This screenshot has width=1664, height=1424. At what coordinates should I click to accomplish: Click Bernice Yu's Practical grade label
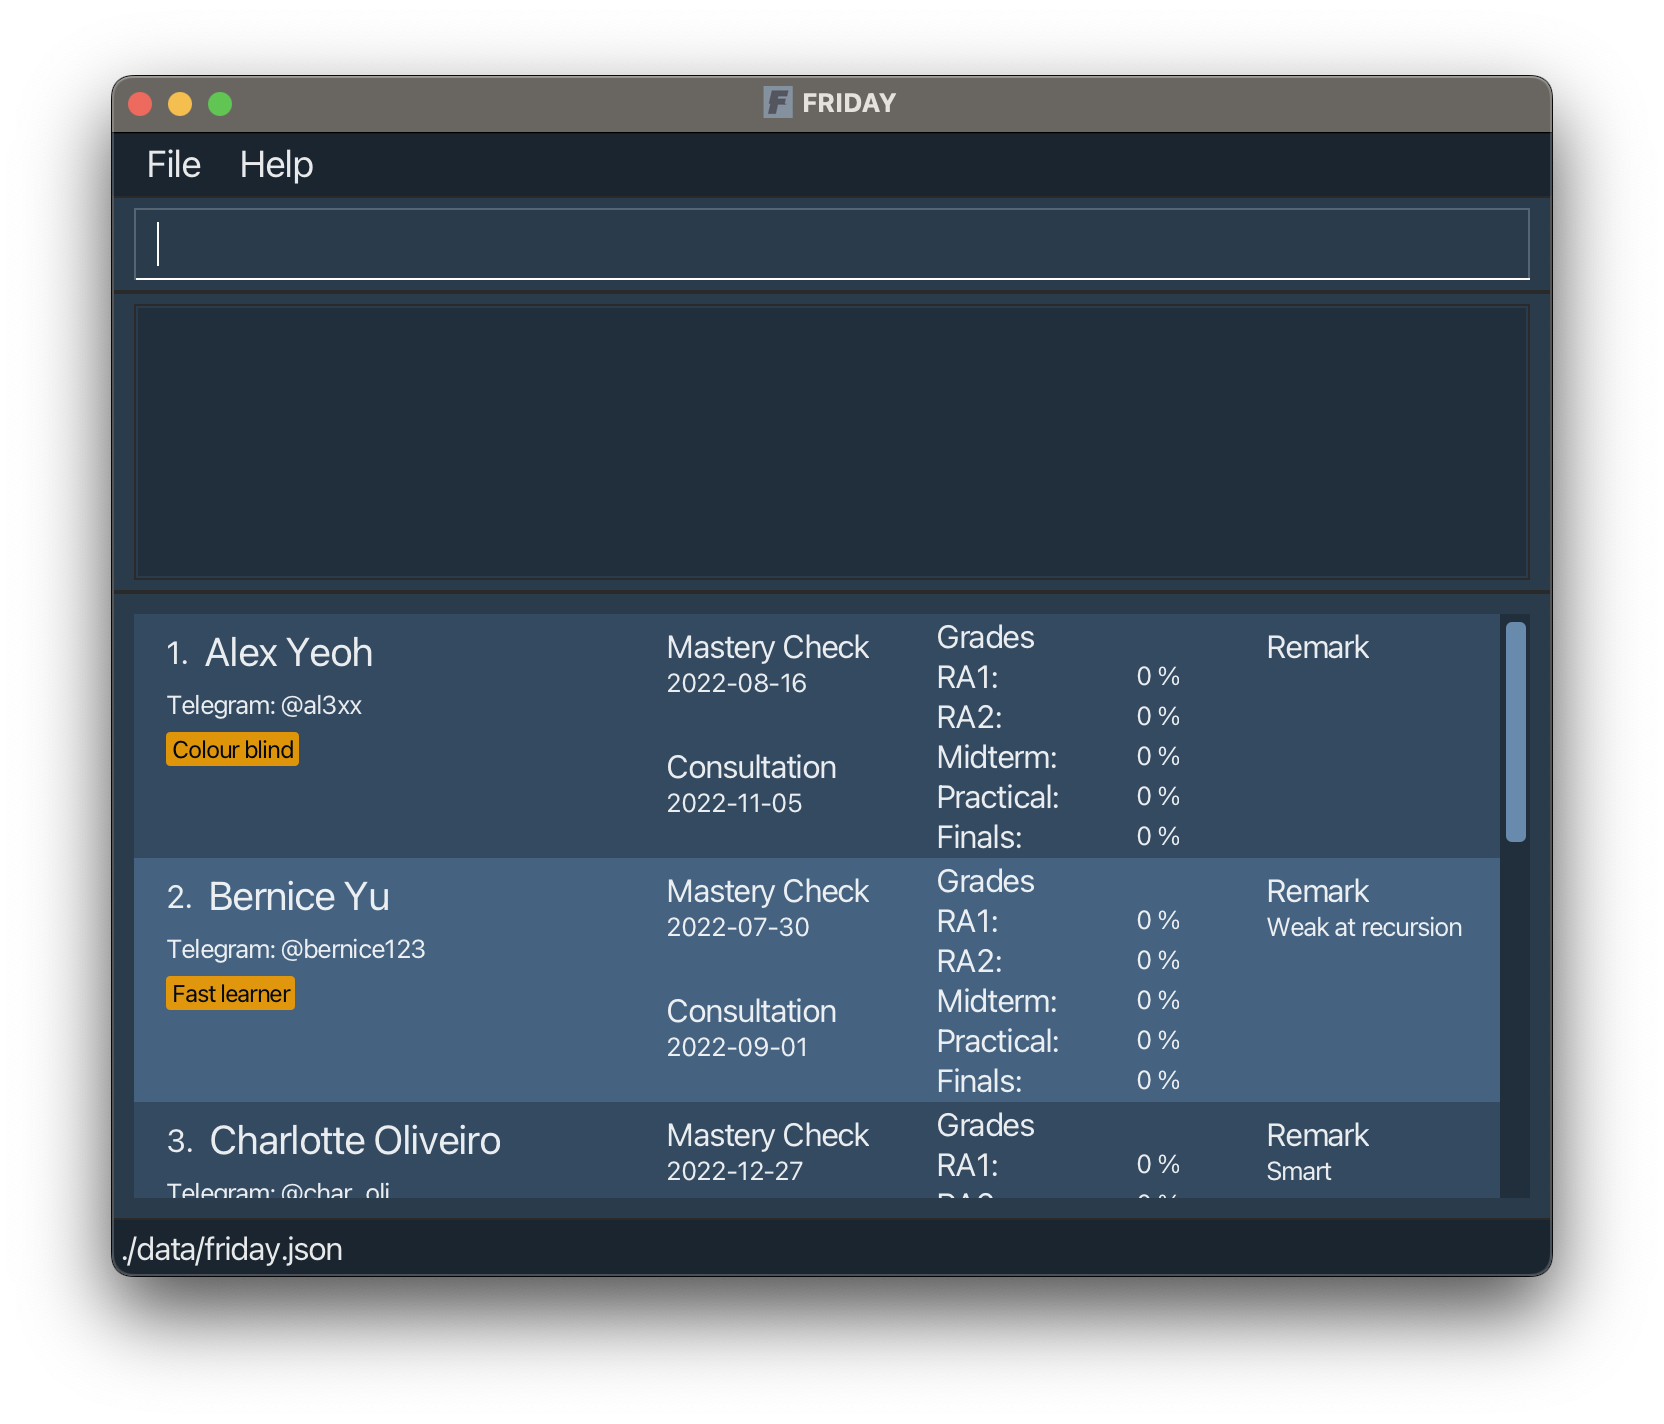point(998,1041)
